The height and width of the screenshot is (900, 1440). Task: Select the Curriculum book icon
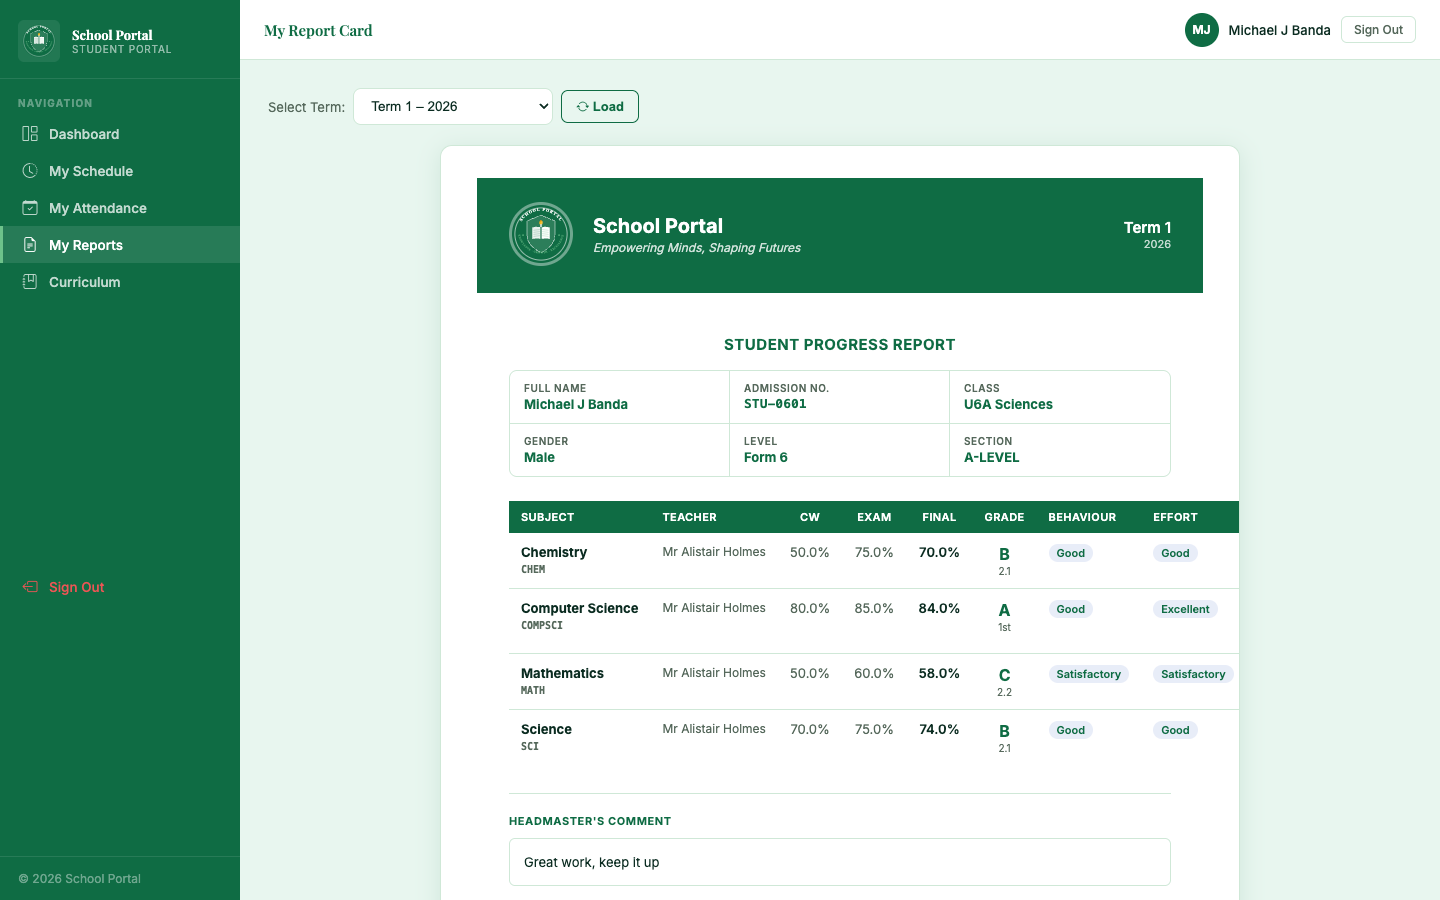(x=31, y=282)
